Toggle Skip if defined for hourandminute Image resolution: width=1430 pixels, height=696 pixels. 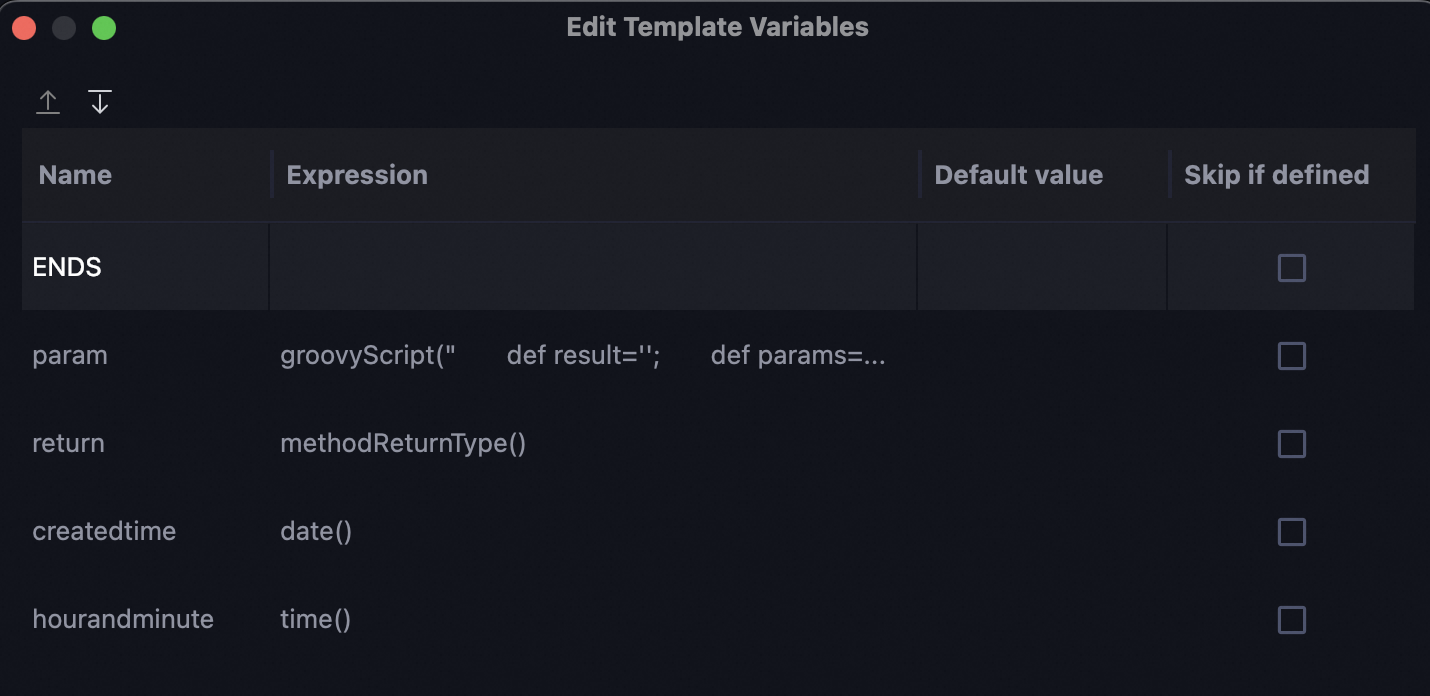[x=1291, y=620]
